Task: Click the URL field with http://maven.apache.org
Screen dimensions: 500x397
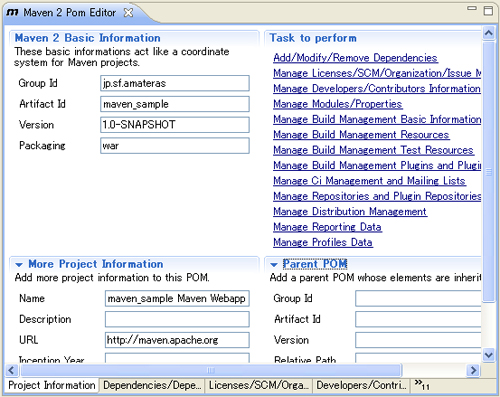Action: point(177,340)
